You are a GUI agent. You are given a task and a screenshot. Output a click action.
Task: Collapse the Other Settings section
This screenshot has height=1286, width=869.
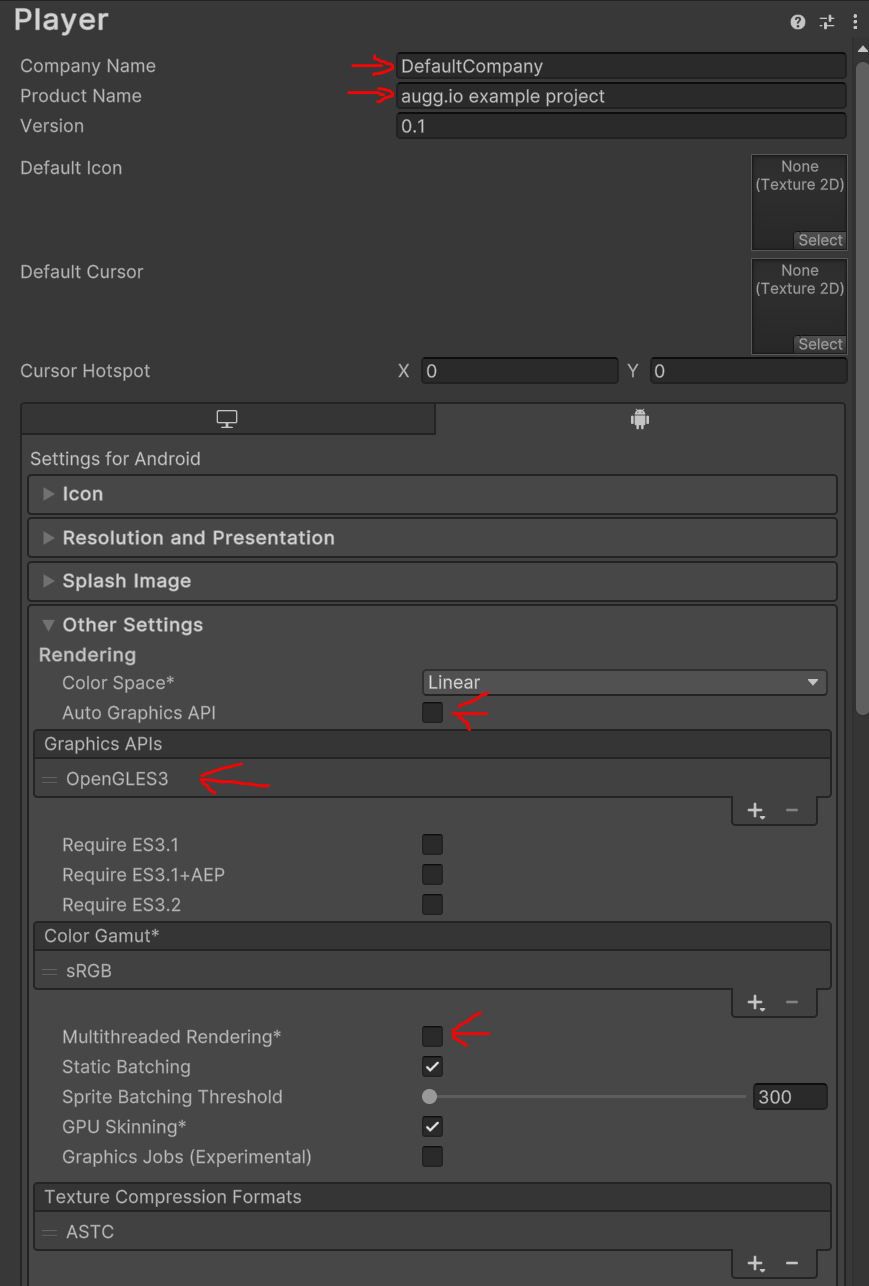coord(132,625)
